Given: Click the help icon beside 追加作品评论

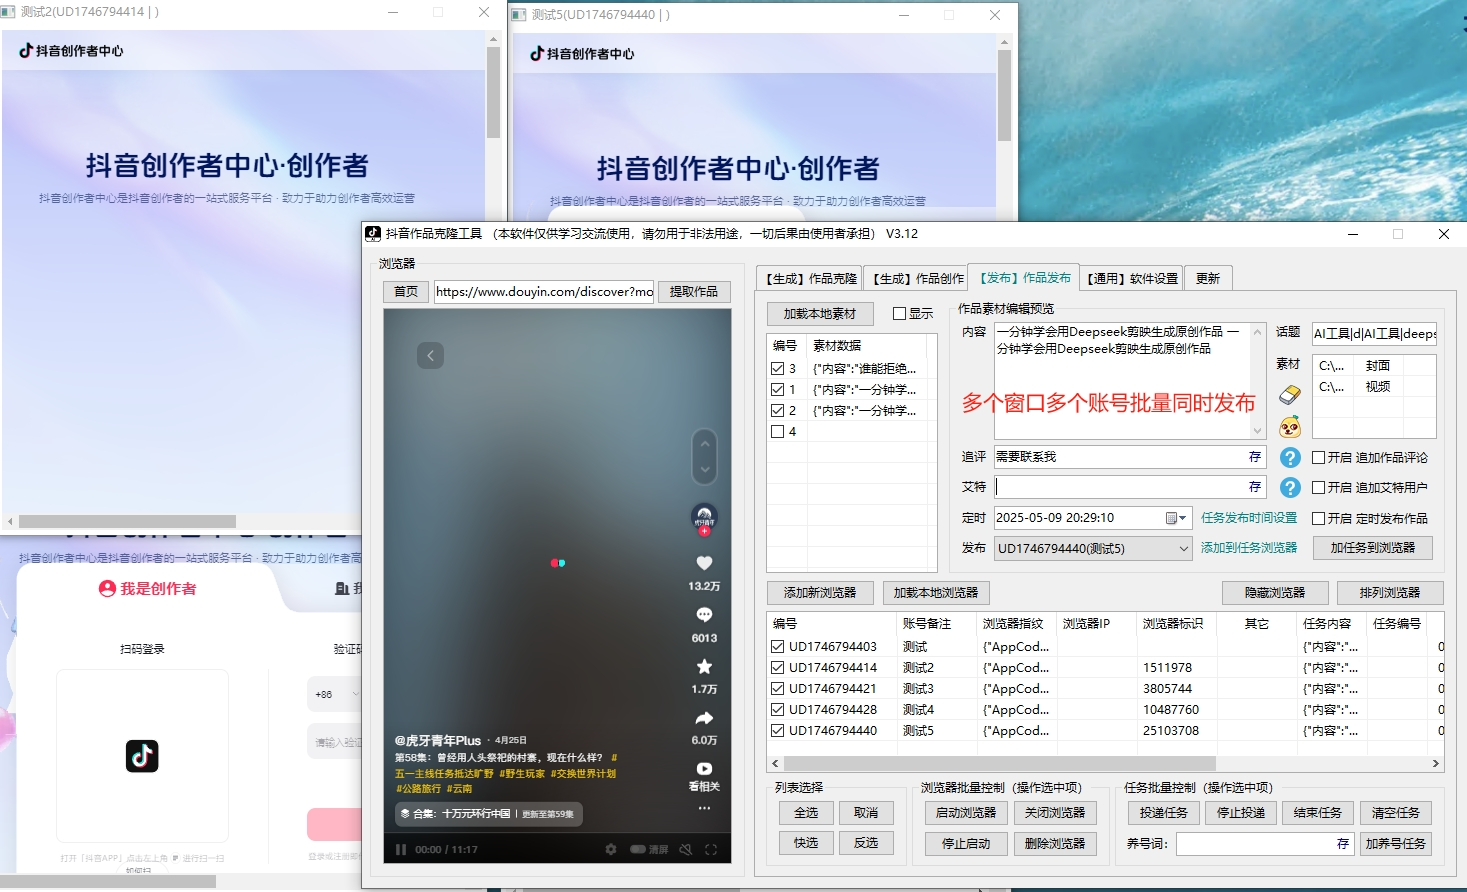Looking at the screenshot, I should click(x=1289, y=457).
